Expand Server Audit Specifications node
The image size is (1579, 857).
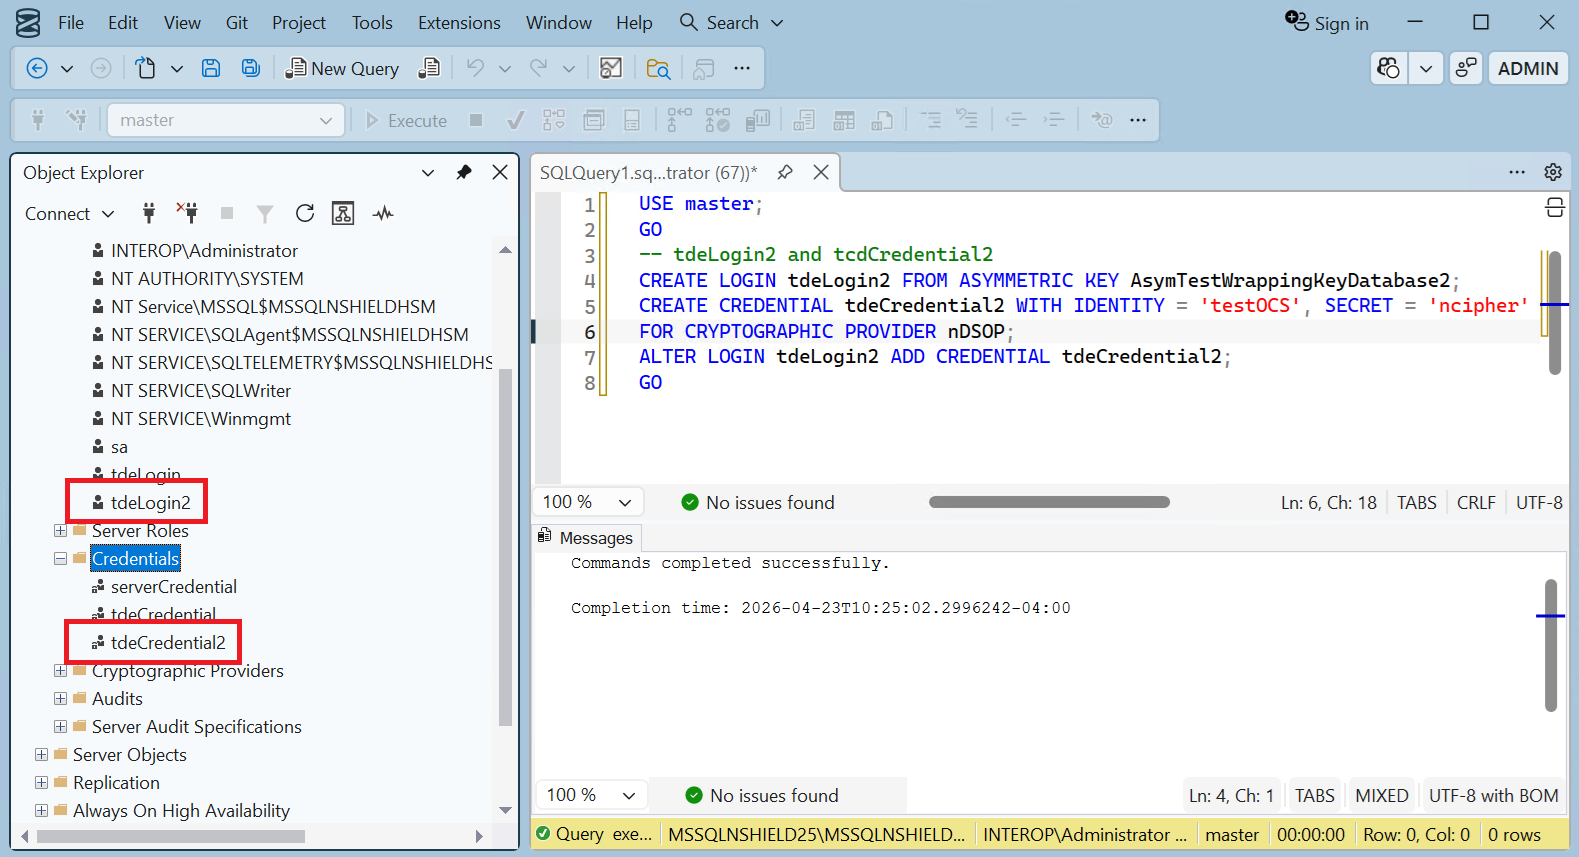point(60,727)
